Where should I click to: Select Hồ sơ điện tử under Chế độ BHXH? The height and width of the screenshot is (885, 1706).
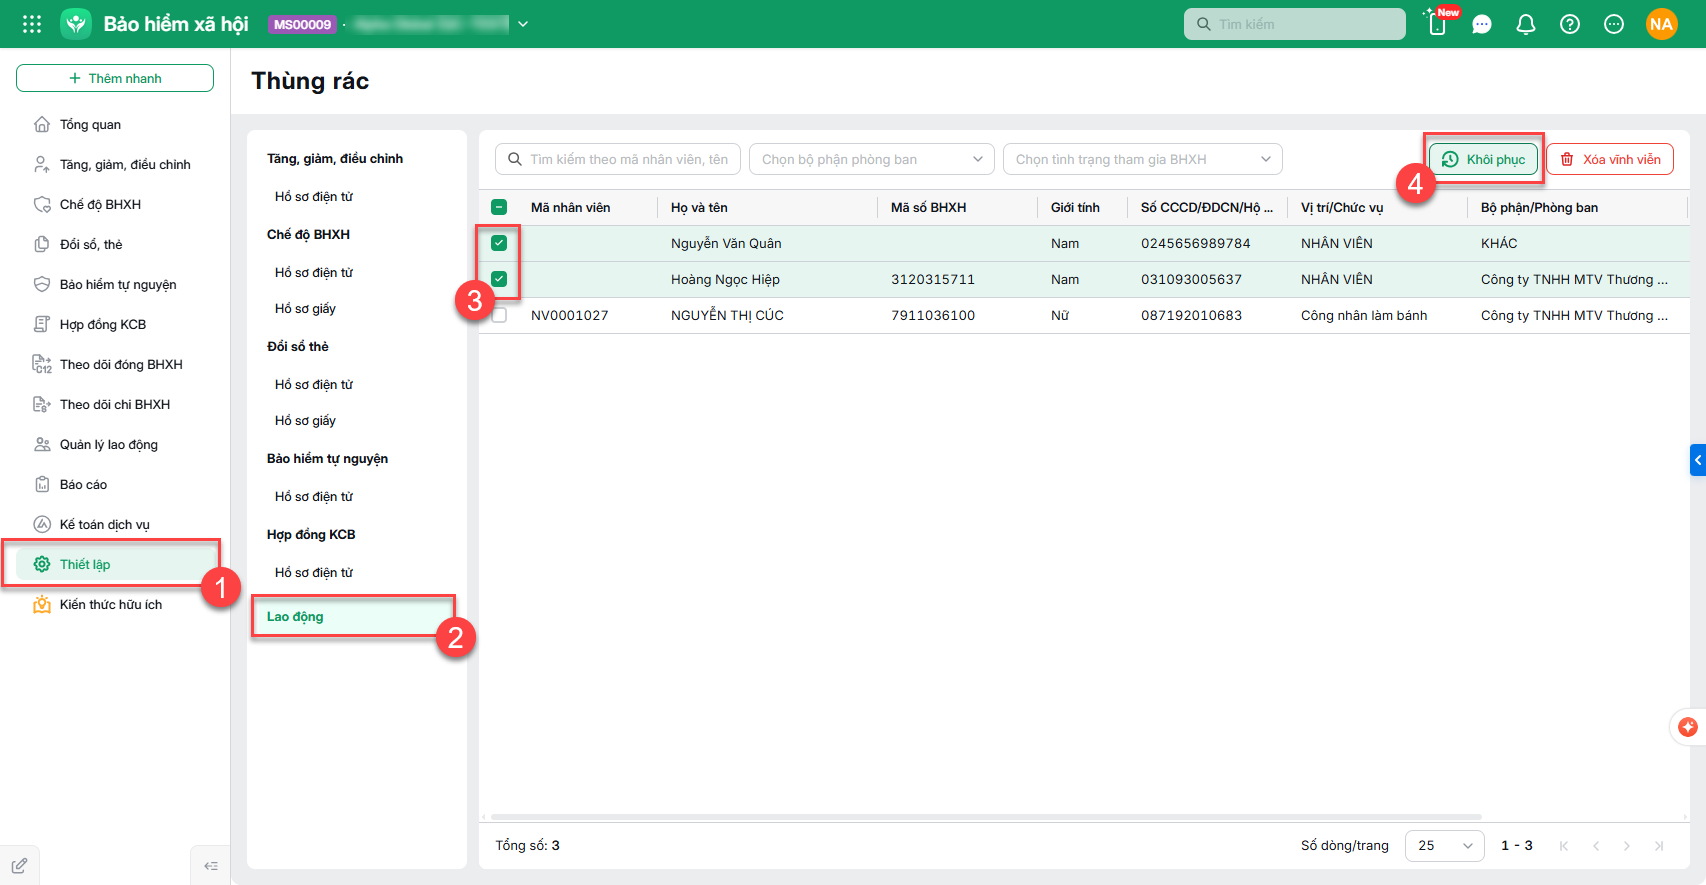tap(314, 272)
